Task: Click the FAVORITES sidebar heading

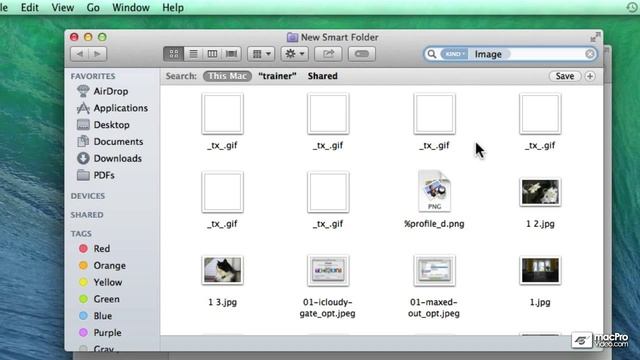Action: pyautogui.click(x=93, y=76)
